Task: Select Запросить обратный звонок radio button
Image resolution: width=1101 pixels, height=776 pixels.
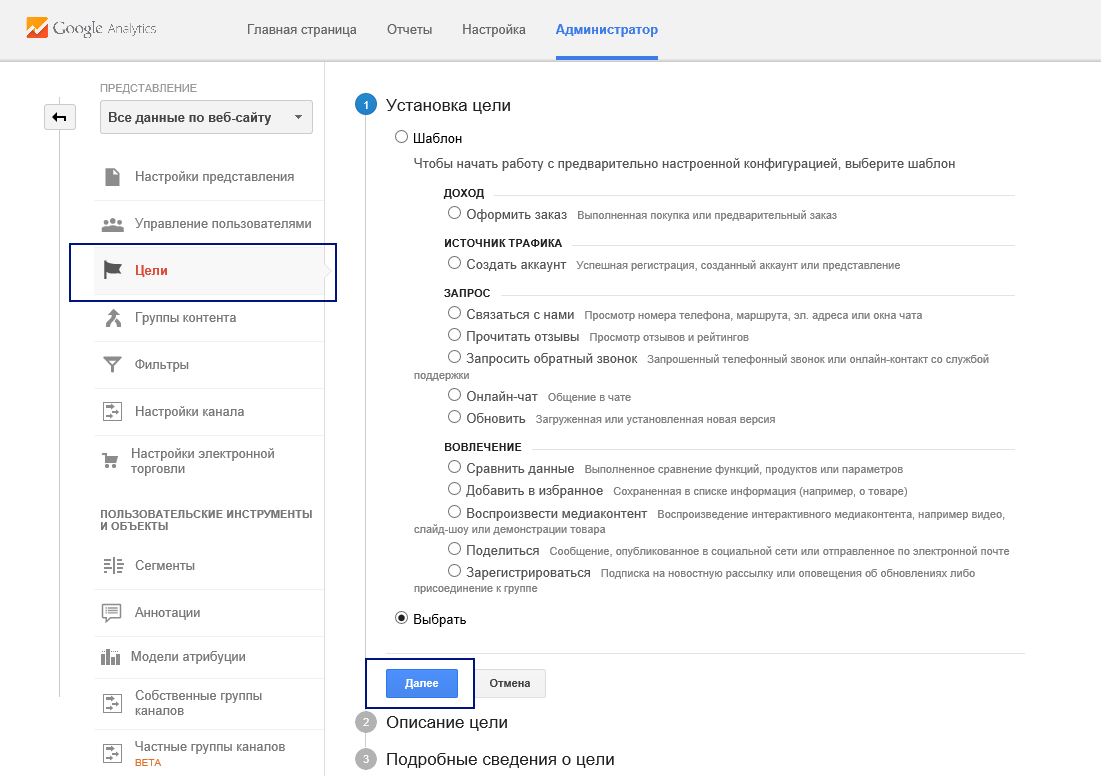Action: 454,357
